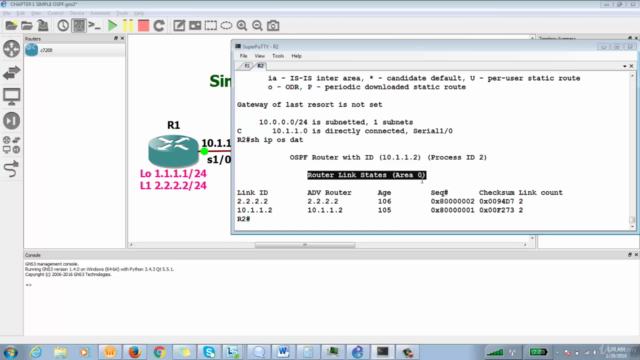The width and height of the screenshot is (640, 360).
Task: Toggle the Browse end devices monitor icon
Action: coord(11,97)
